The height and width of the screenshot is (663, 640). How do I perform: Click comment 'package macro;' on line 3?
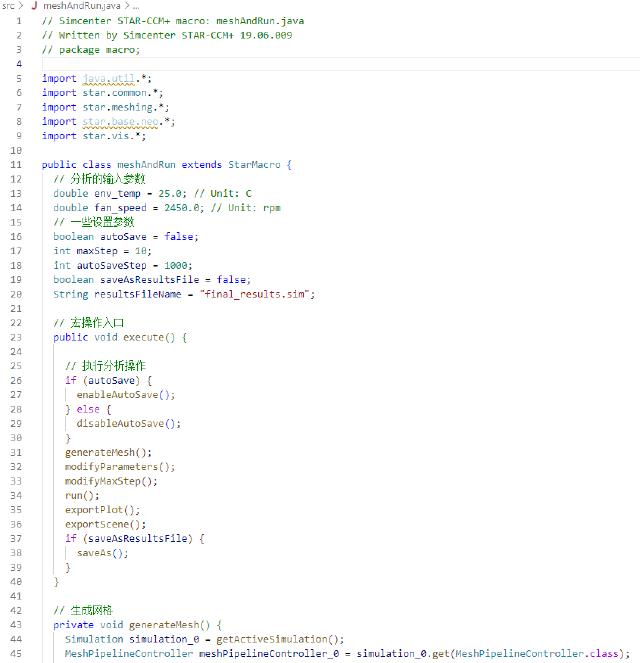pyautogui.click(x=99, y=49)
